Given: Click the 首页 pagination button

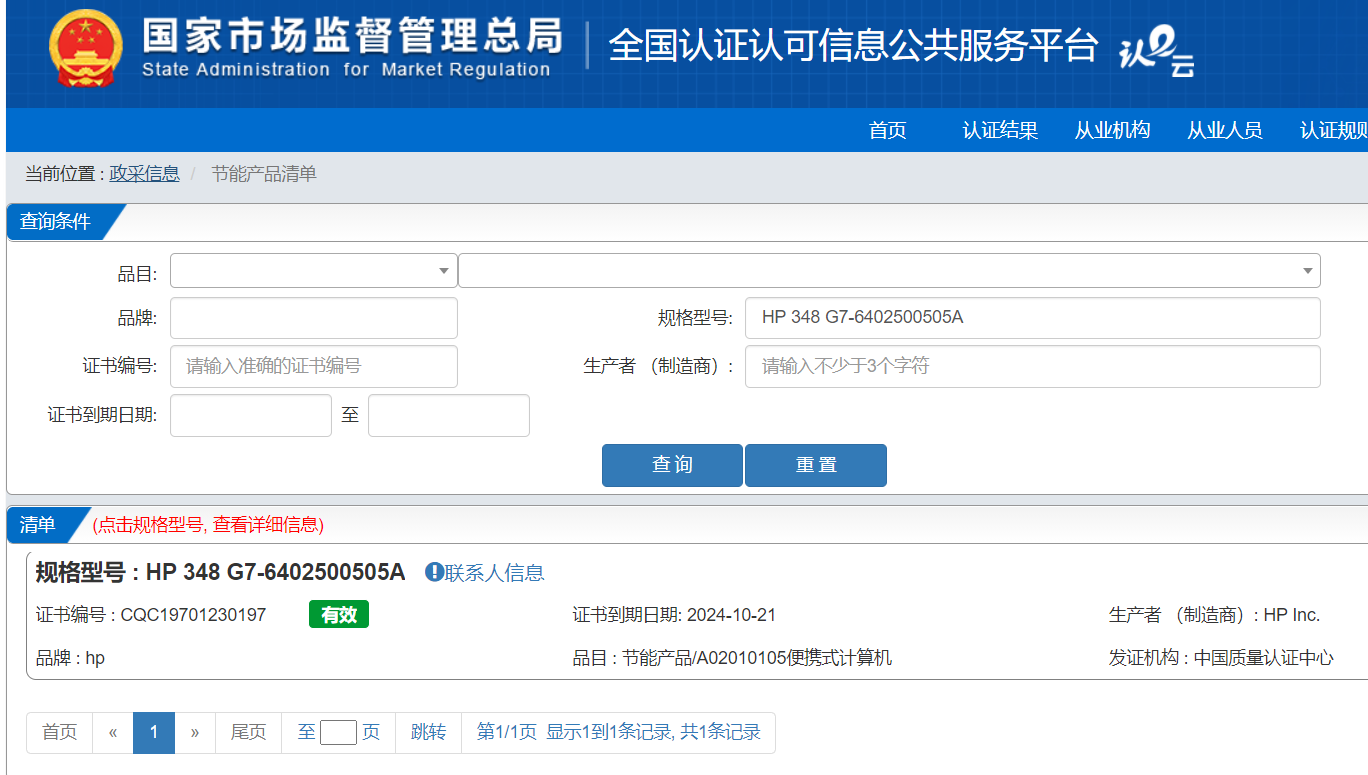Looking at the screenshot, I should click(60, 732).
